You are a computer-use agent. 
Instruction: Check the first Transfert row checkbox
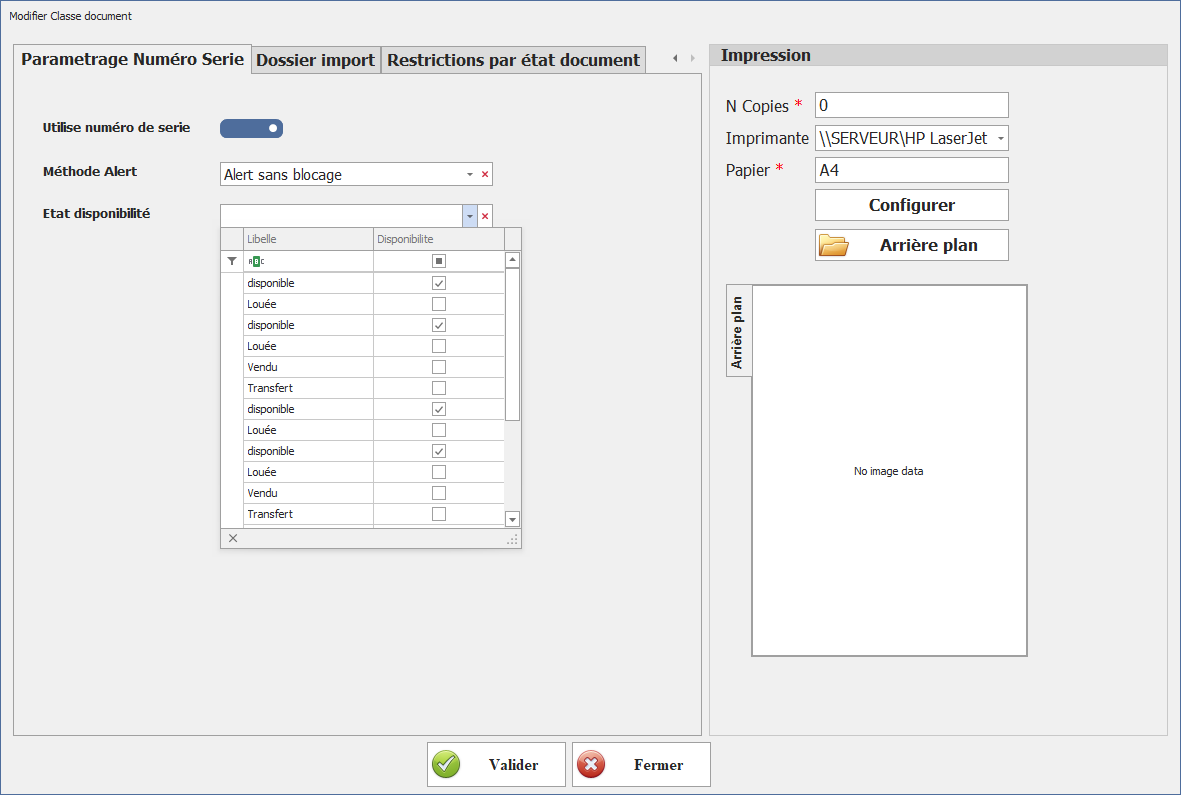[438, 388]
